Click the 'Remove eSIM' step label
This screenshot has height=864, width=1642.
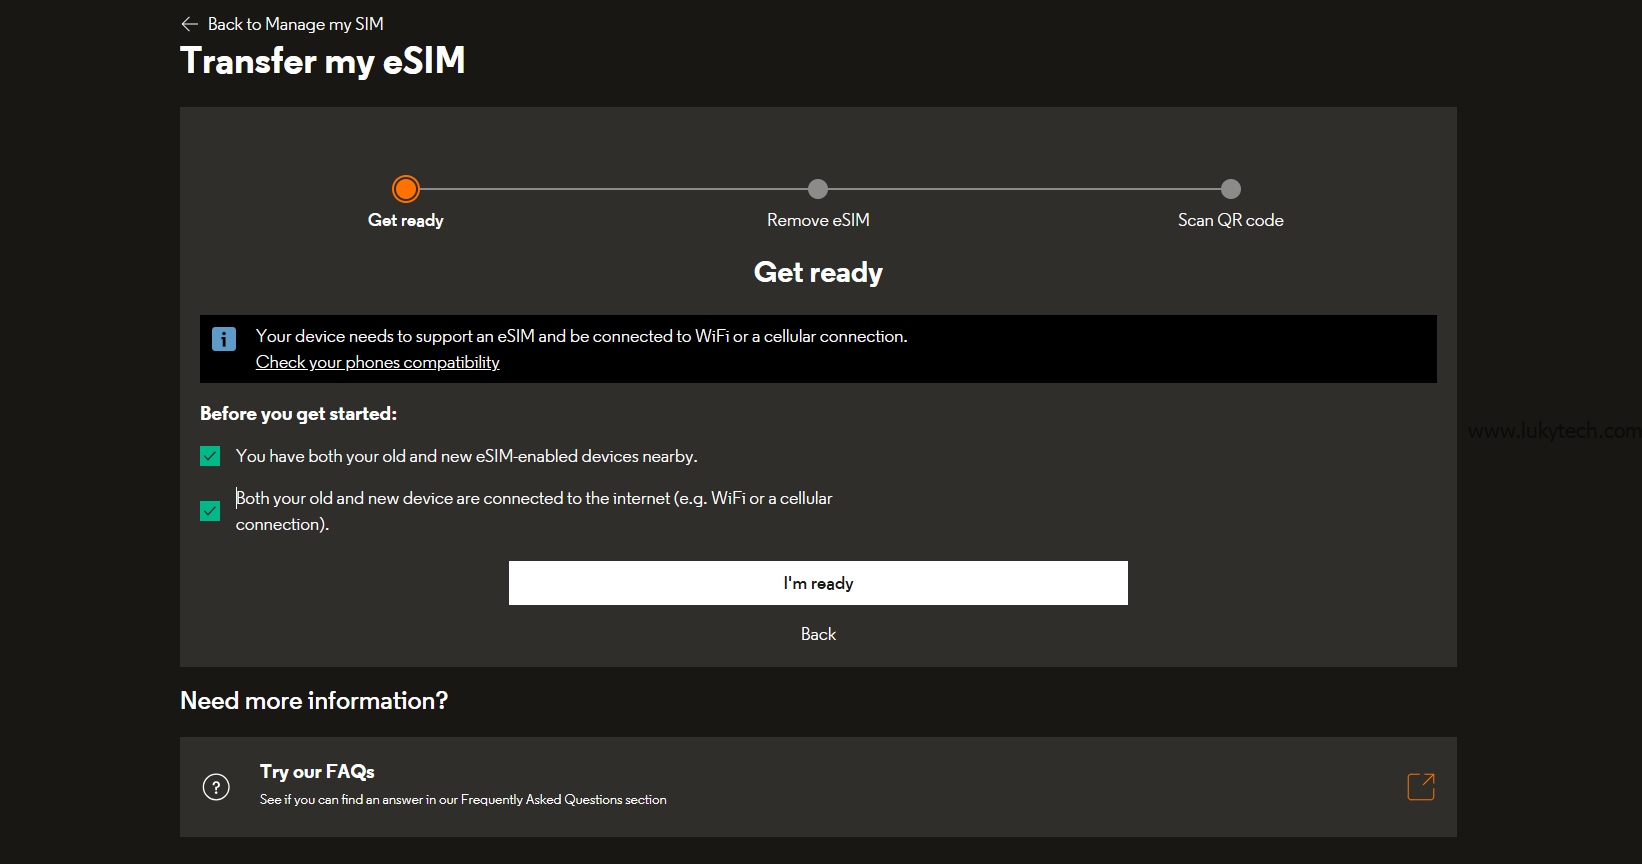click(x=818, y=220)
